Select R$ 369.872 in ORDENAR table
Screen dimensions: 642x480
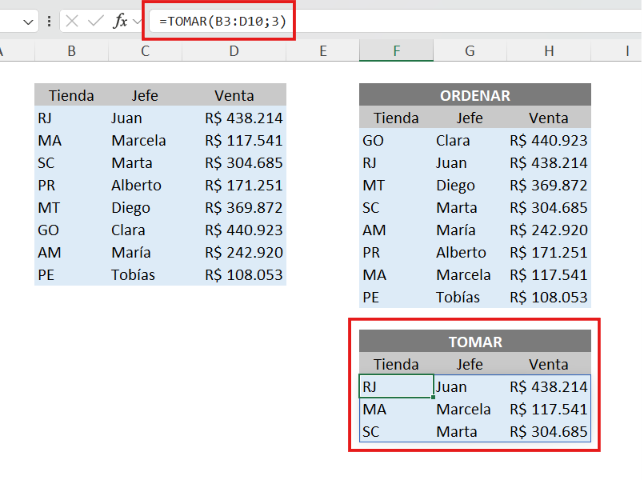click(x=549, y=185)
